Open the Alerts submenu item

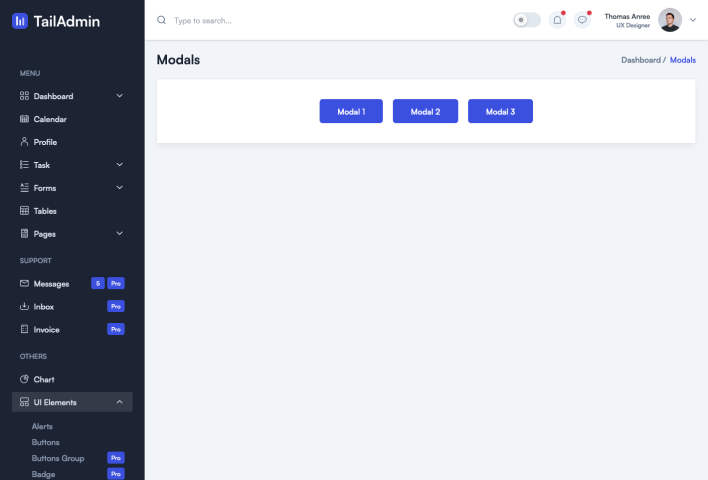coord(42,426)
